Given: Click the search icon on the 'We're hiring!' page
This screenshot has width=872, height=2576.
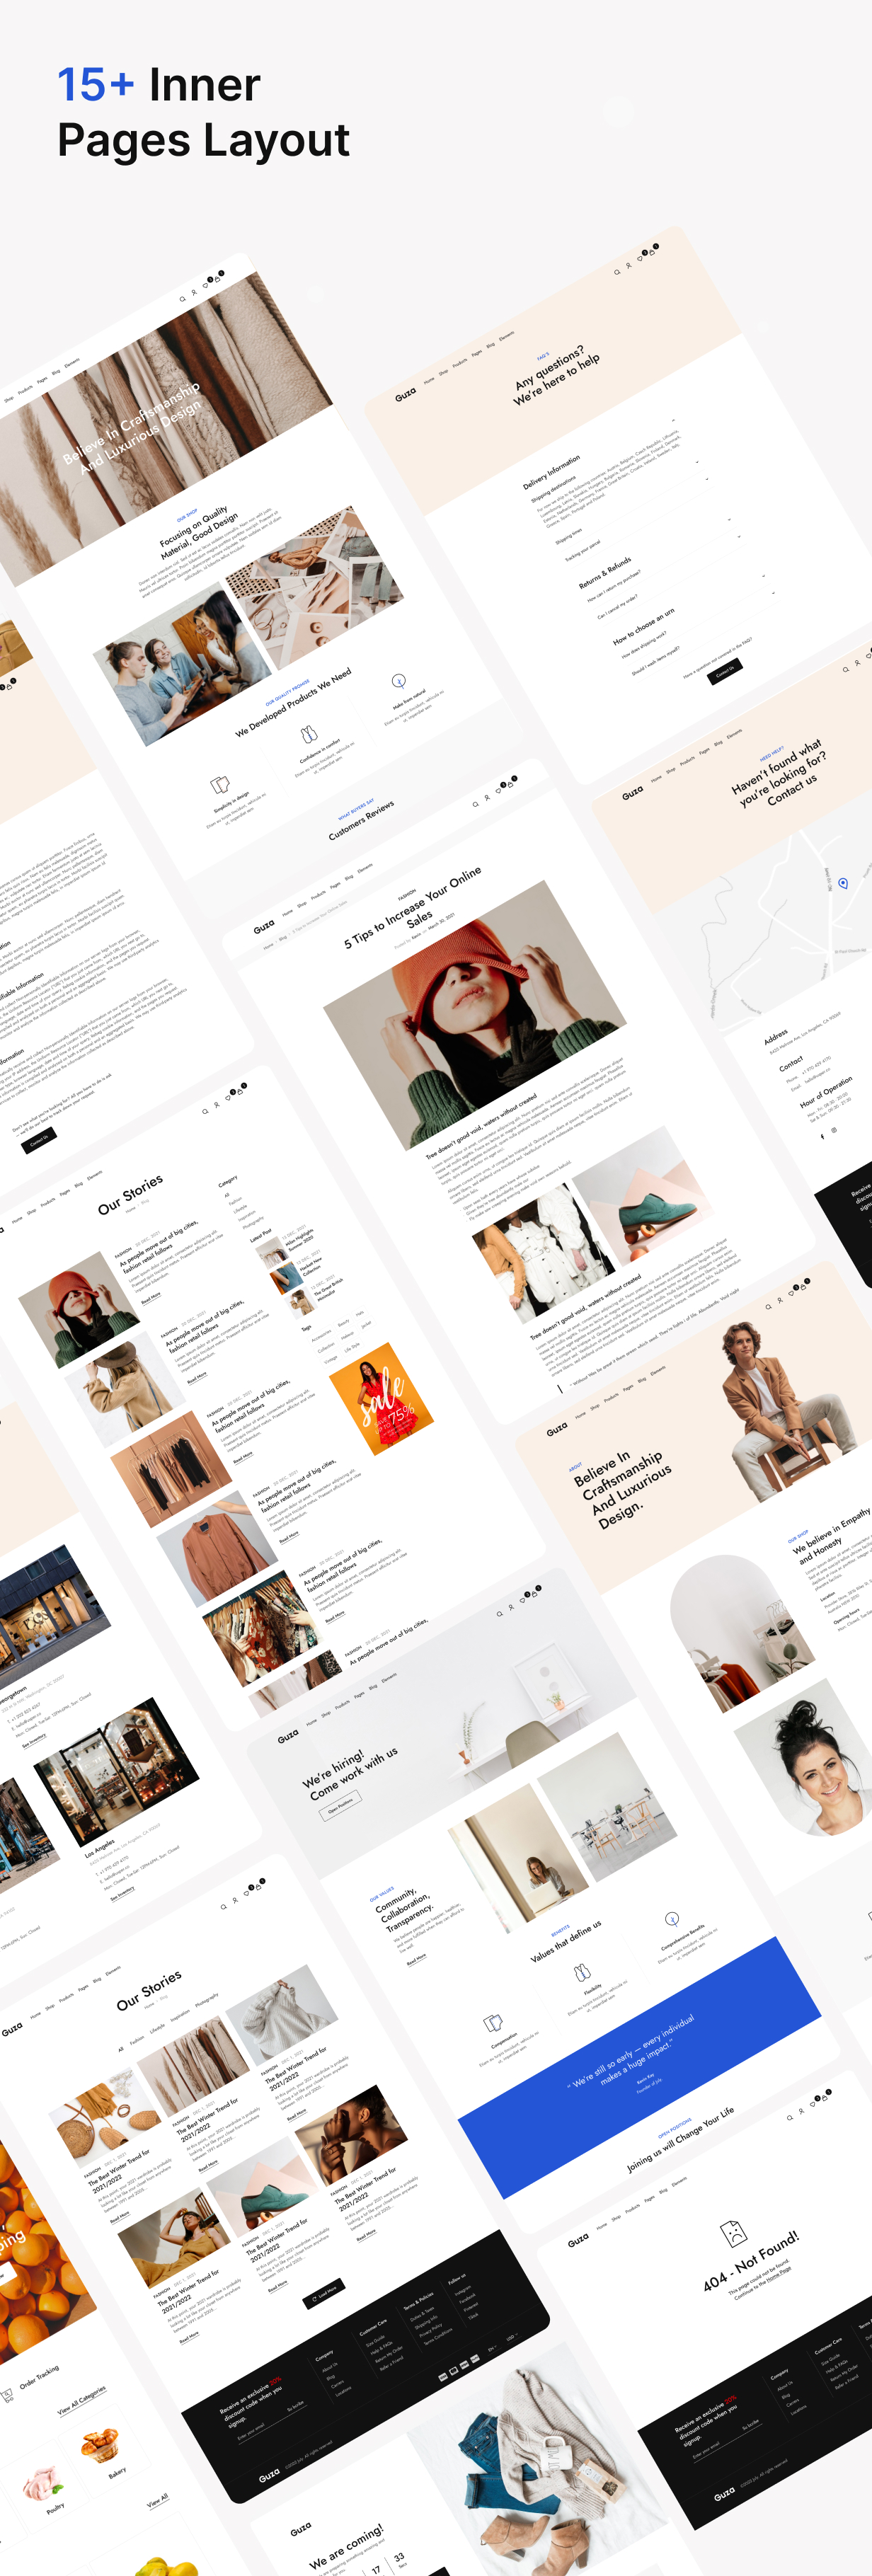Looking at the screenshot, I should pyautogui.click(x=500, y=1613).
